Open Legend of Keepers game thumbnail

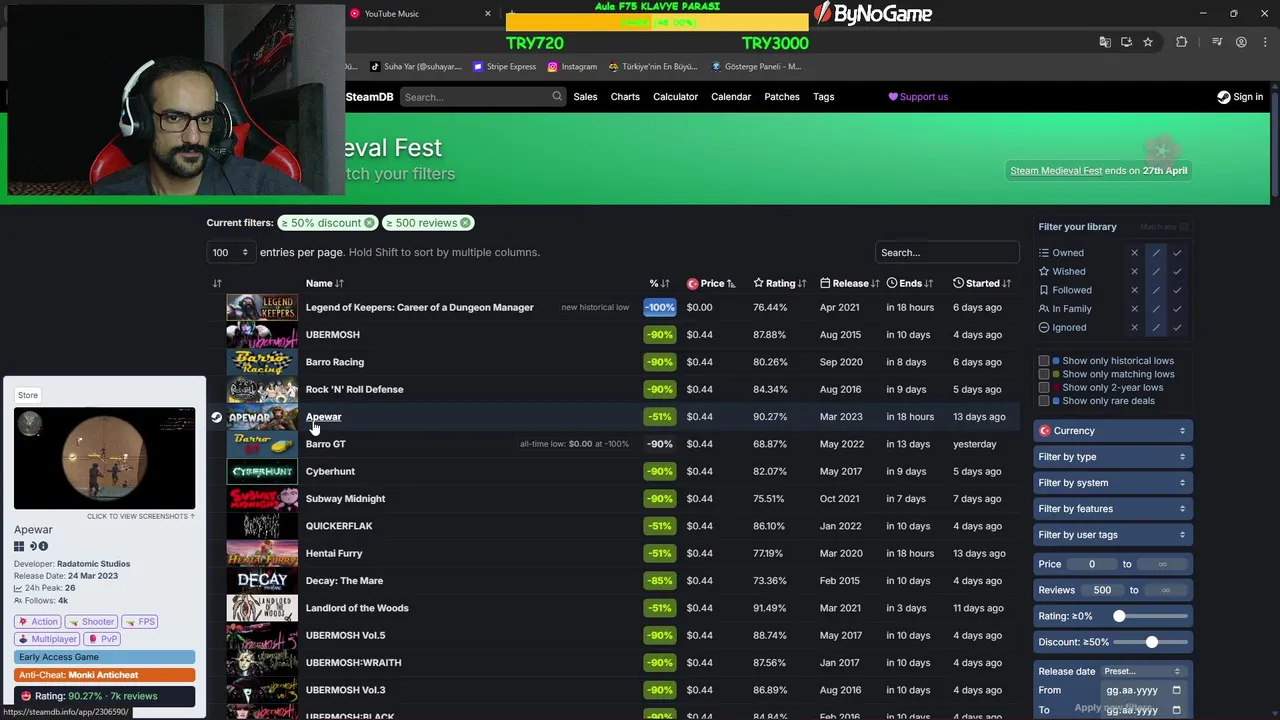(262, 307)
